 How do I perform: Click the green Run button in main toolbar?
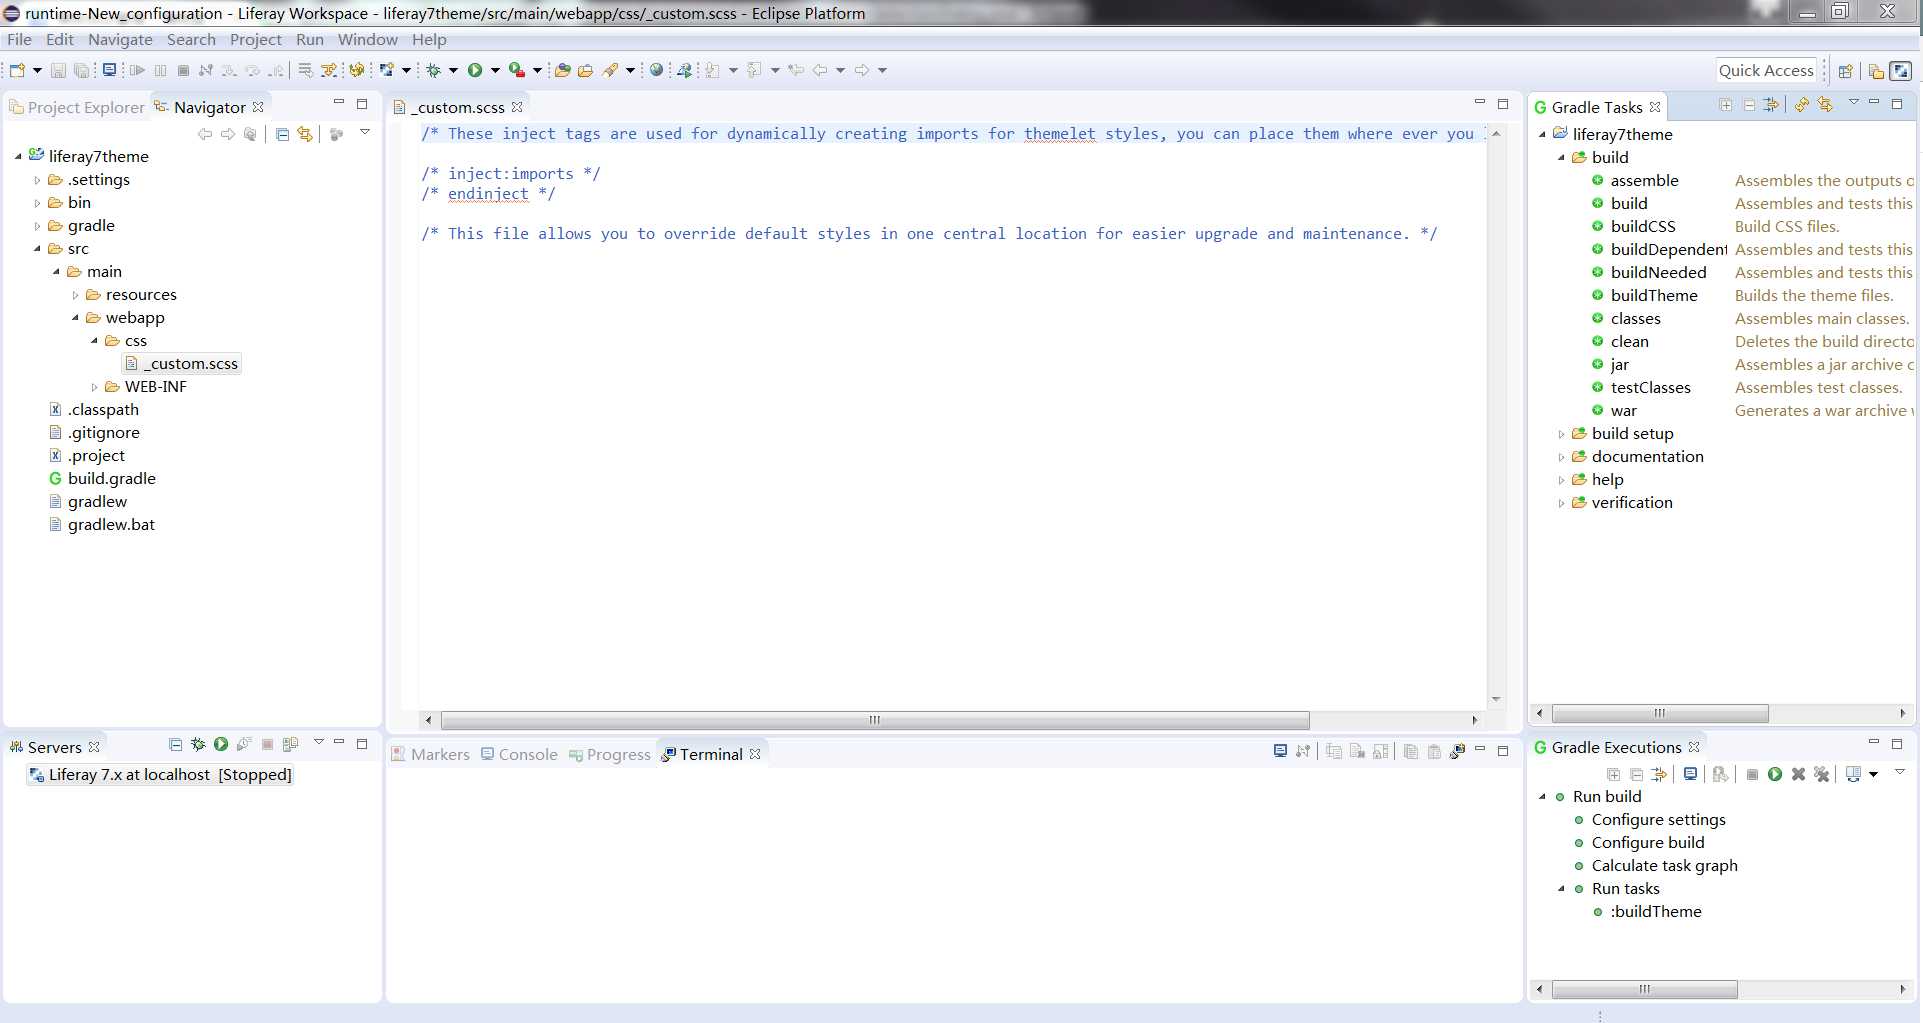(475, 70)
